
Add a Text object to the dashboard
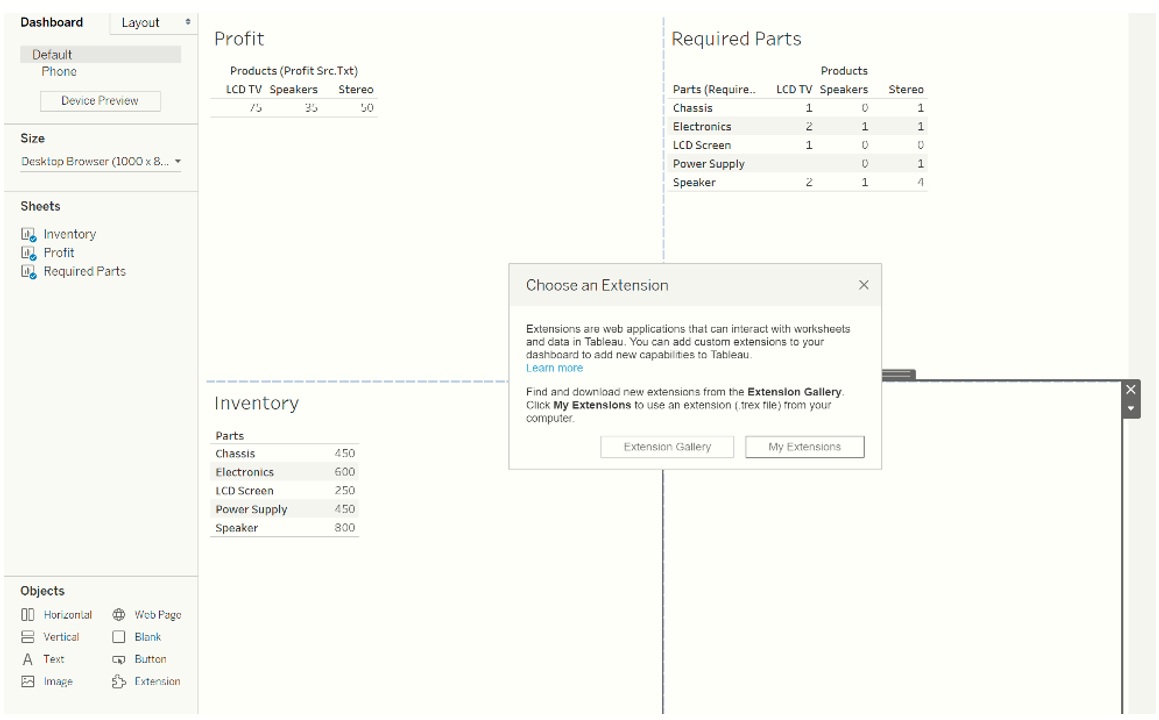pos(52,659)
